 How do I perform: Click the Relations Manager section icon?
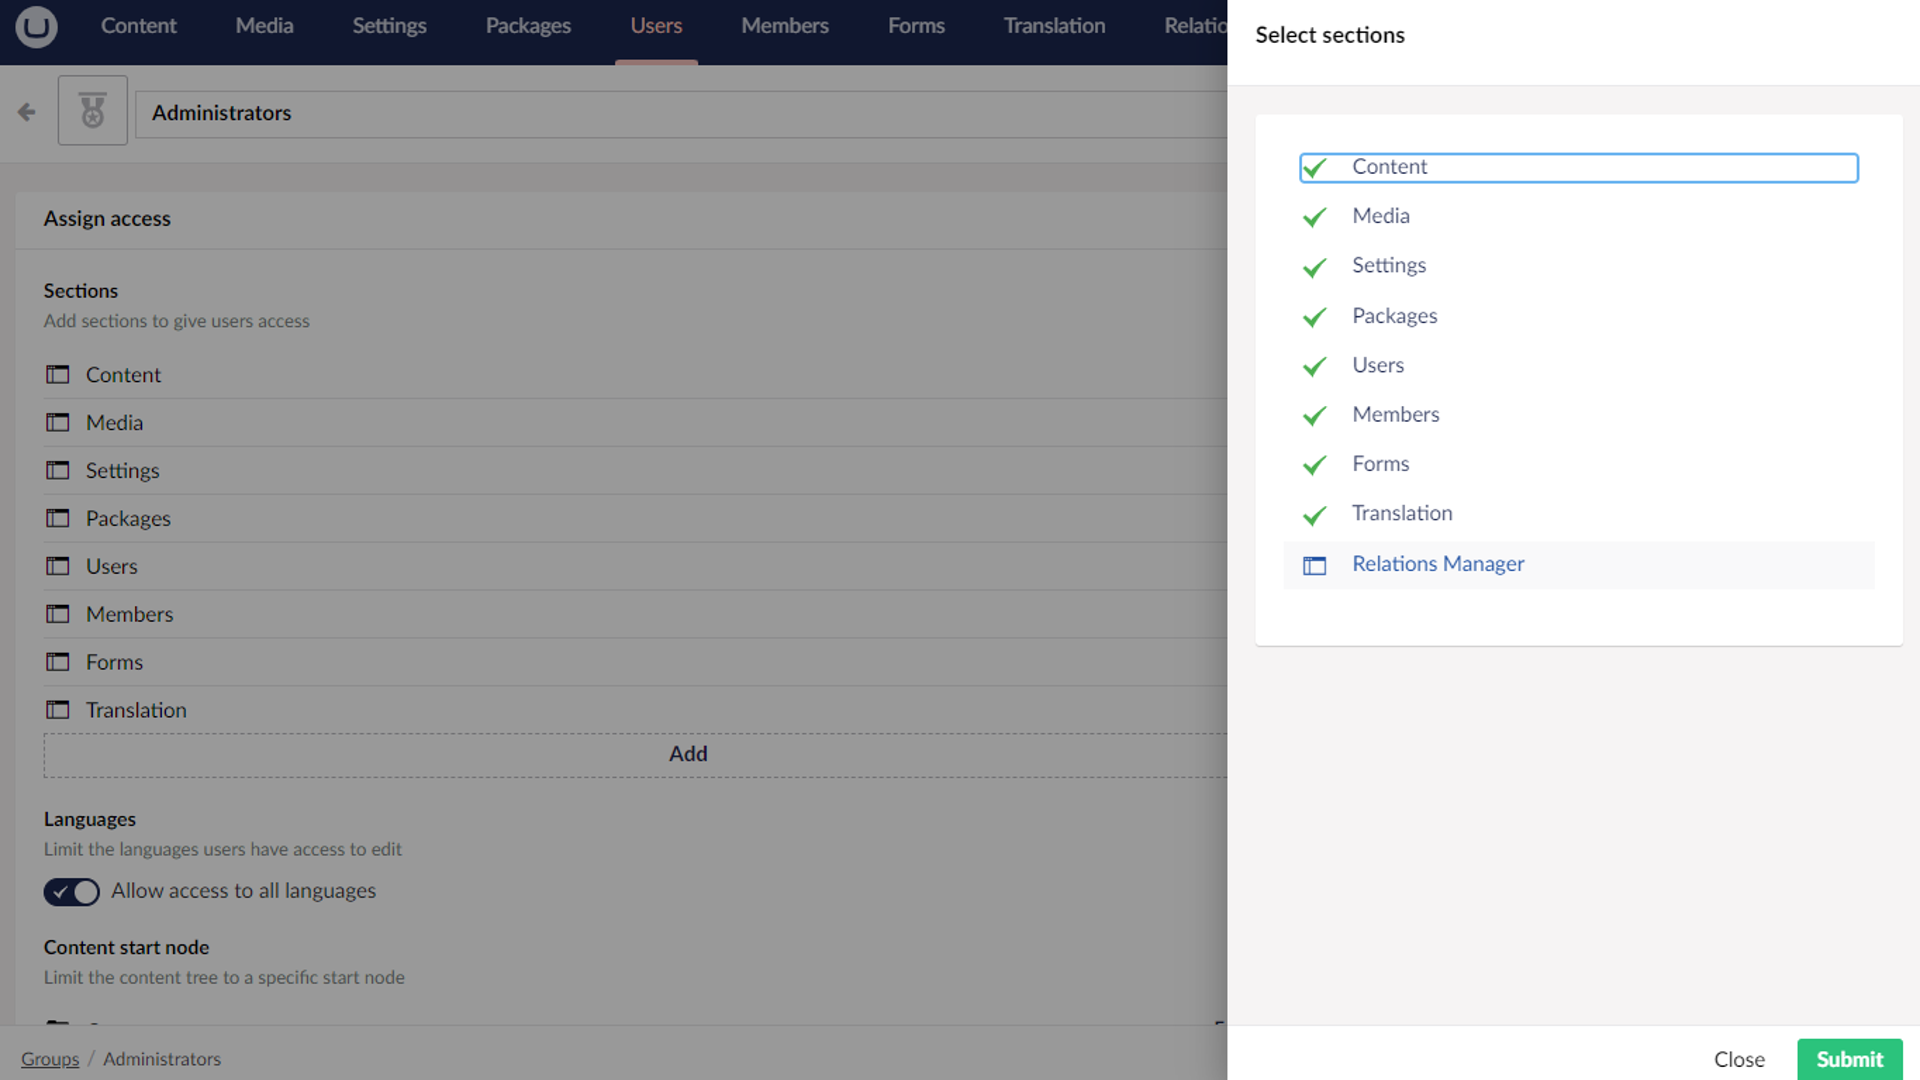pos(1314,565)
